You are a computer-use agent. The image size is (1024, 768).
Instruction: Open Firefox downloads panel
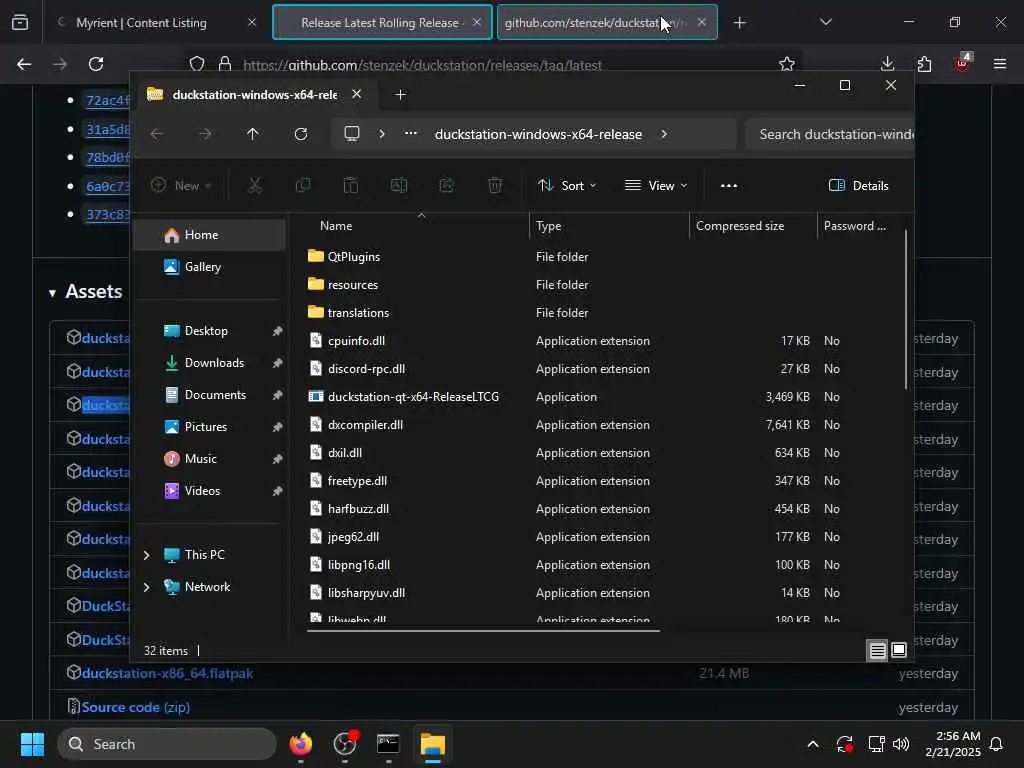[887, 64]
